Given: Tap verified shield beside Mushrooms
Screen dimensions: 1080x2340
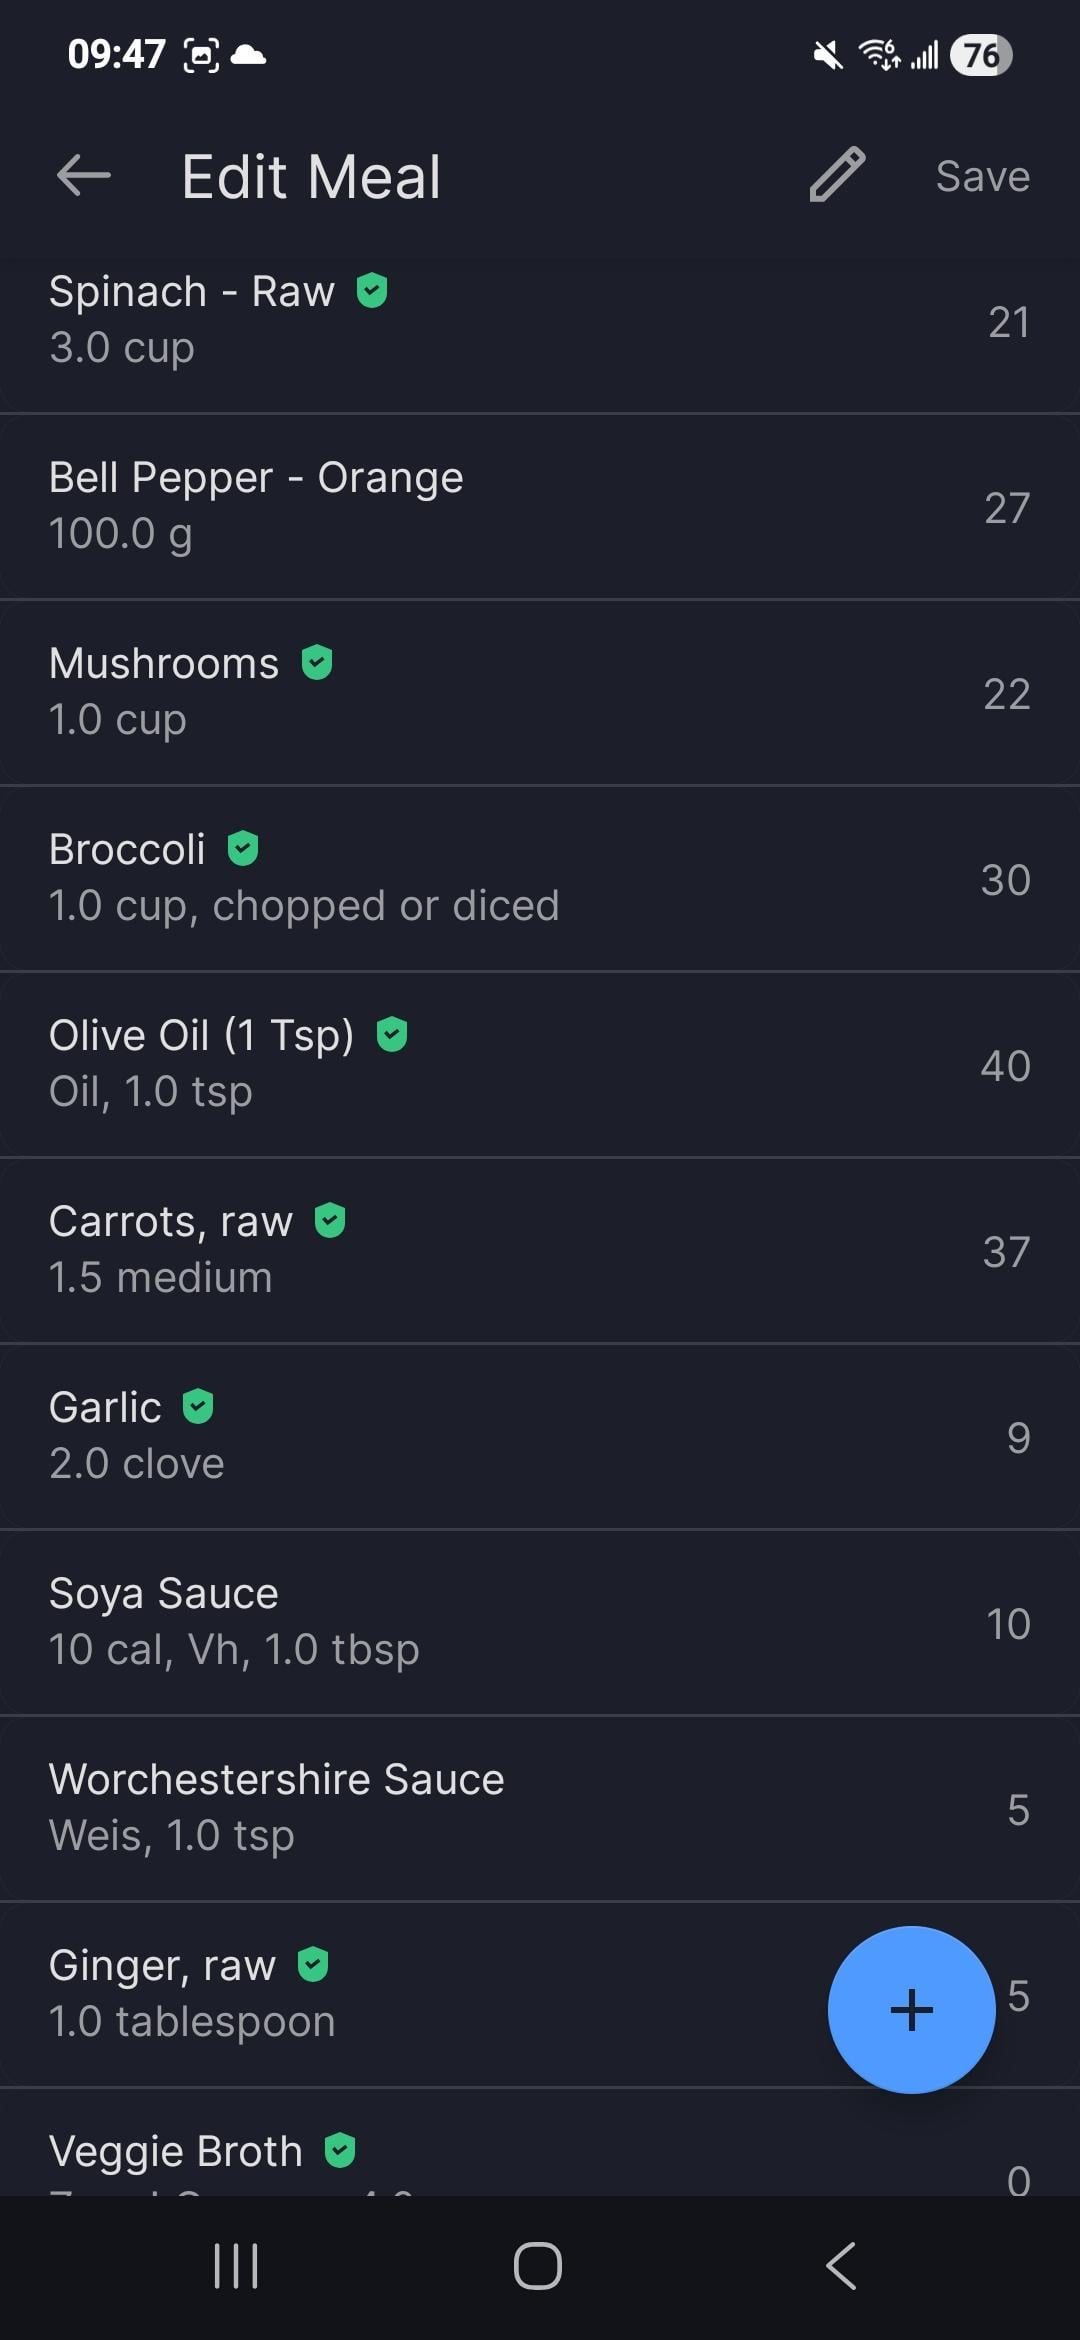Looking at the screenshot, I should (317, 662).
